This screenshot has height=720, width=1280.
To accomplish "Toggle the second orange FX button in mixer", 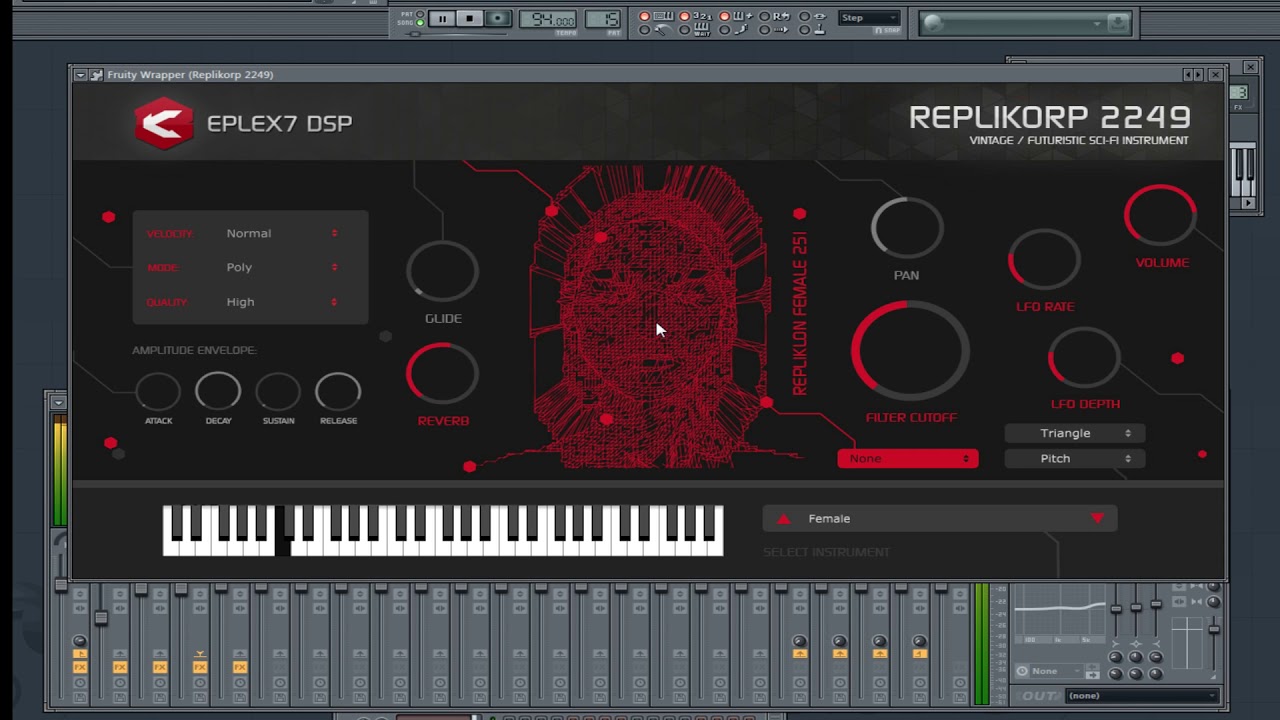I will click(120, 667).
